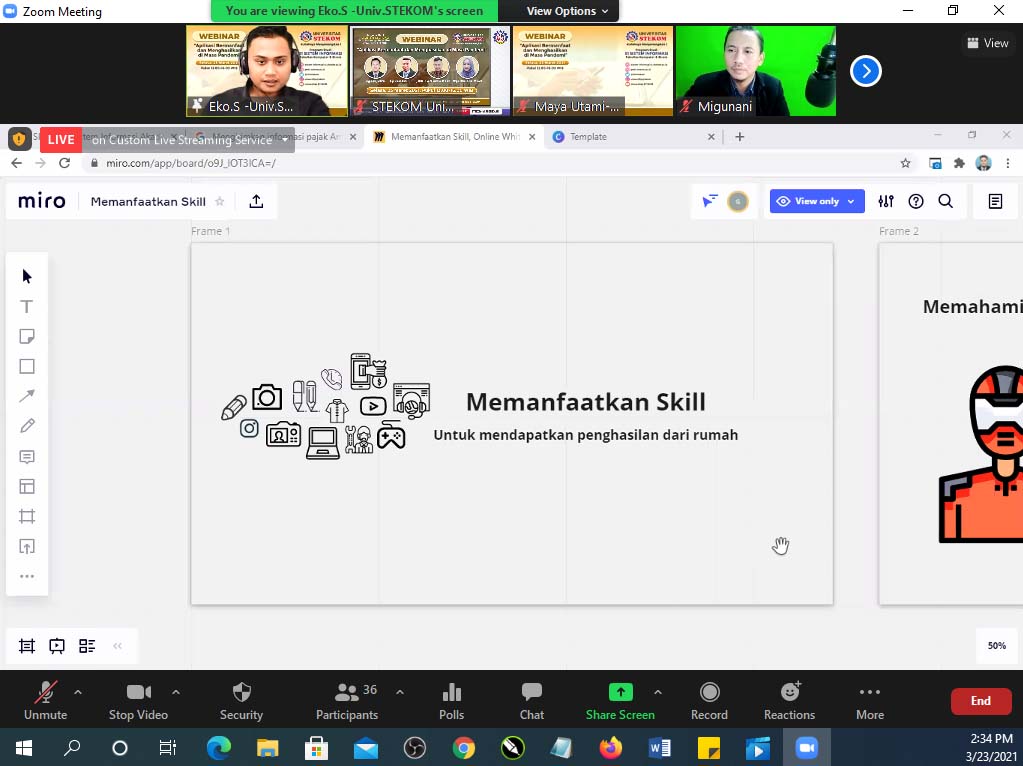Open the grid cards view icon
The image size is (1023, 766).
click(x=87, y=646)
